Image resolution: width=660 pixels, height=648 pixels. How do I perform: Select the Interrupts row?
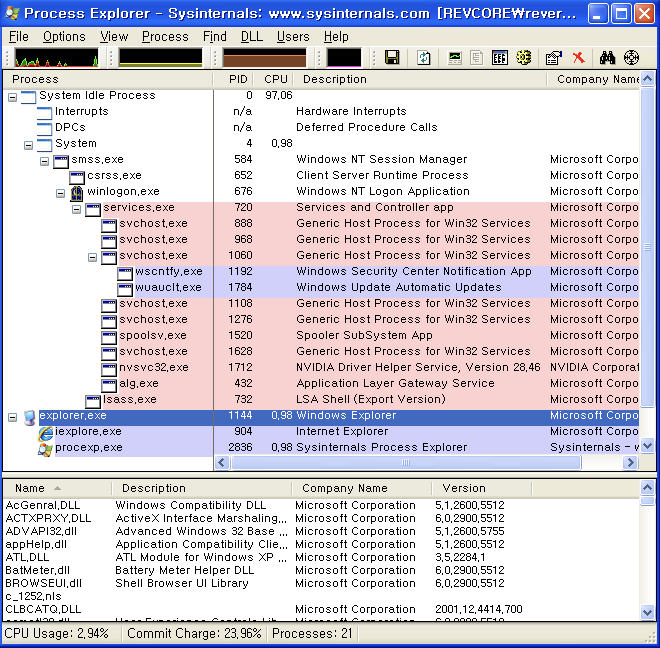pyautogui.click(x=321, y=112)
